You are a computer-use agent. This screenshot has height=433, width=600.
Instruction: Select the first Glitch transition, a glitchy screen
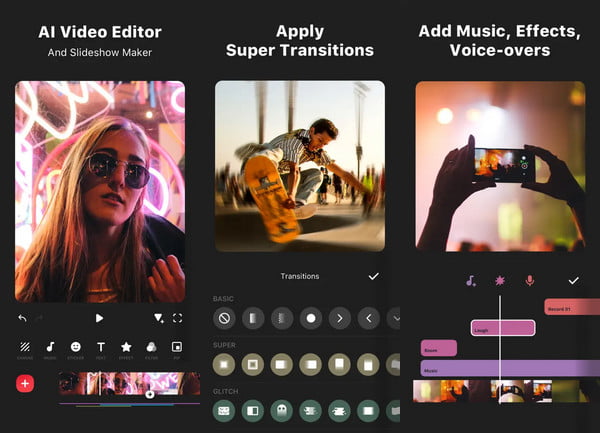click(224, 411)
